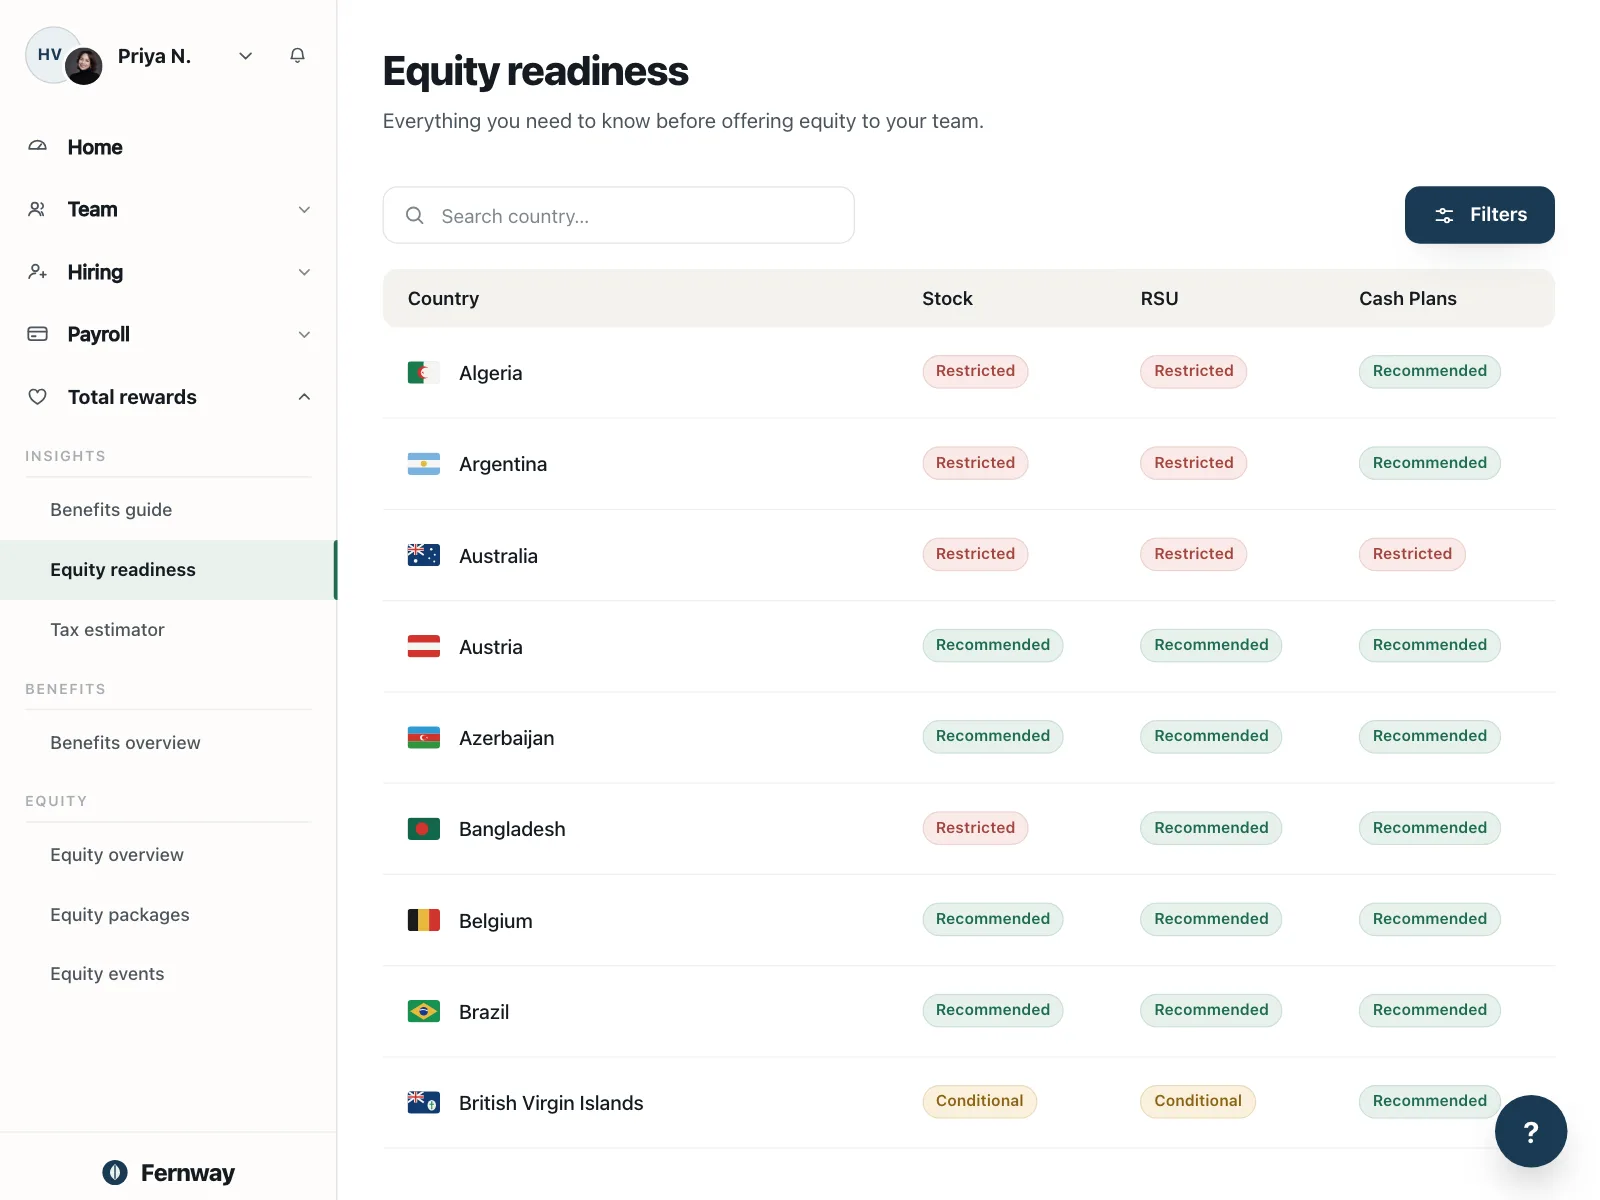Click the Austria flag icon
1600x1200 pixels.
(424, 647)
